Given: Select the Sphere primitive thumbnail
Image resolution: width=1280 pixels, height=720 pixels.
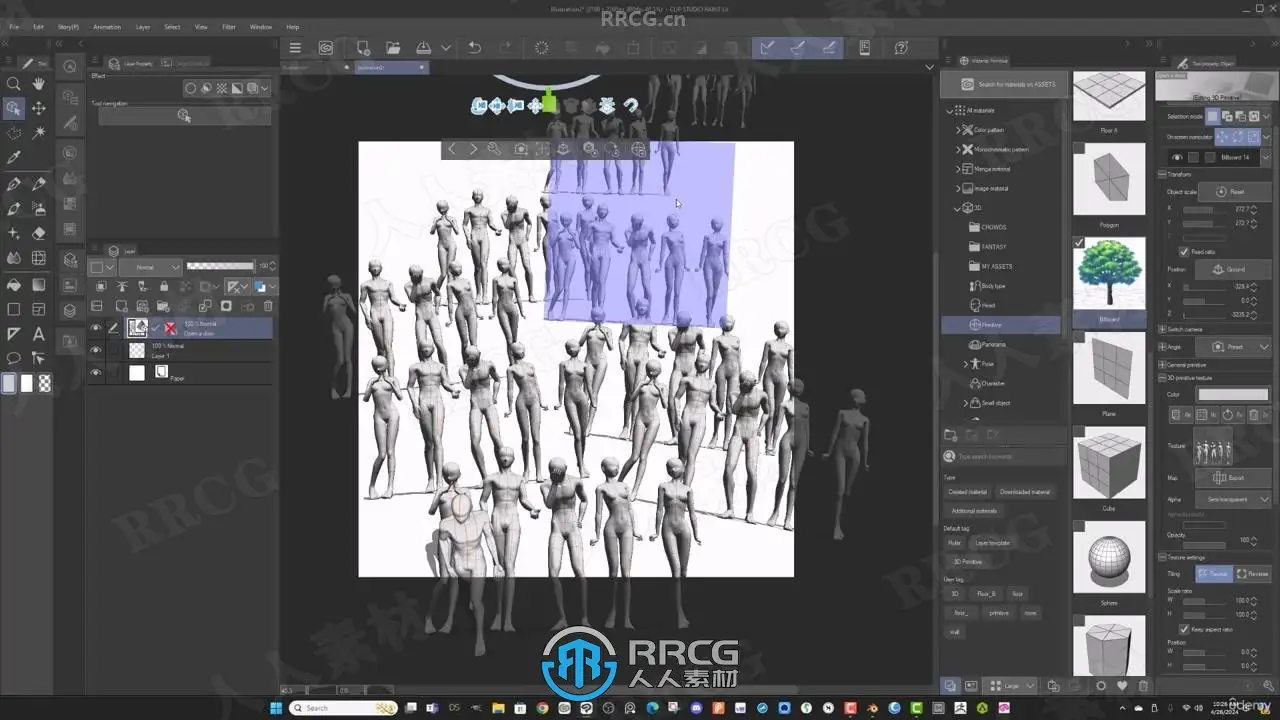Looking at the screenshot, I should 1109,556.
